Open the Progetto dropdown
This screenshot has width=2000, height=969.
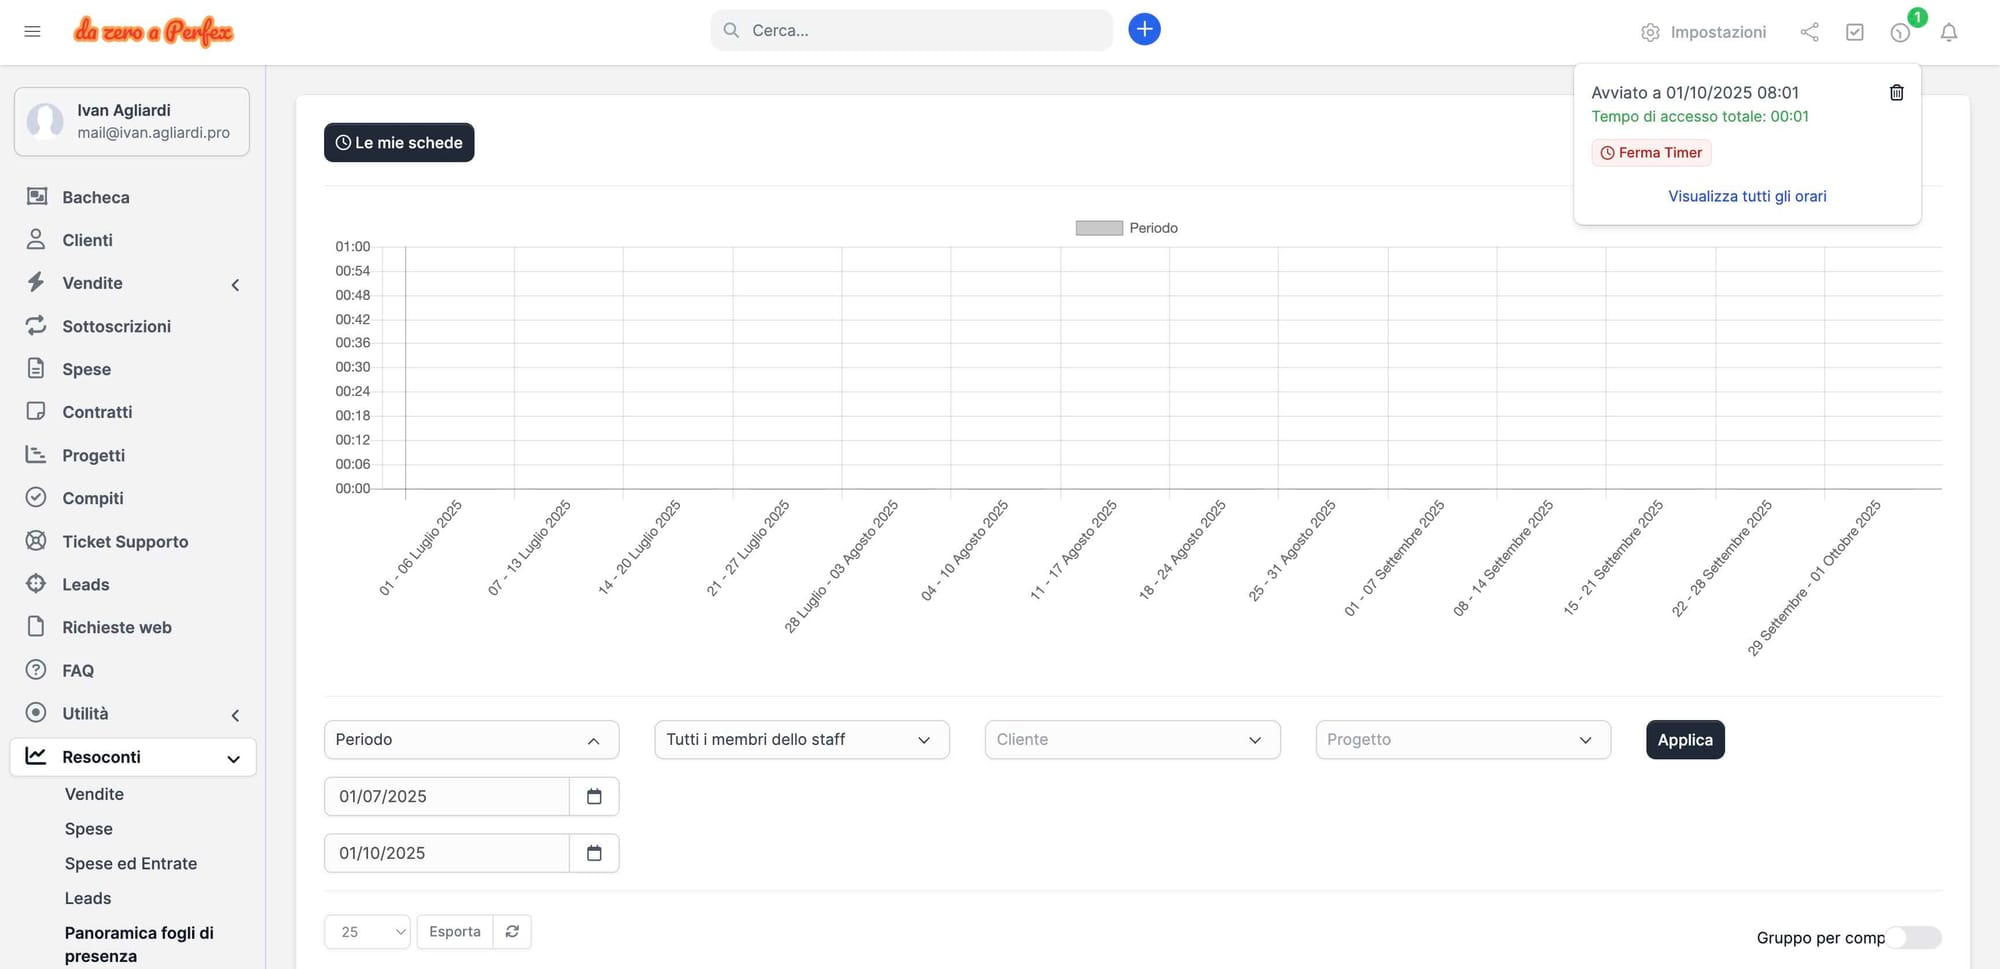(x=1462, y=740)
